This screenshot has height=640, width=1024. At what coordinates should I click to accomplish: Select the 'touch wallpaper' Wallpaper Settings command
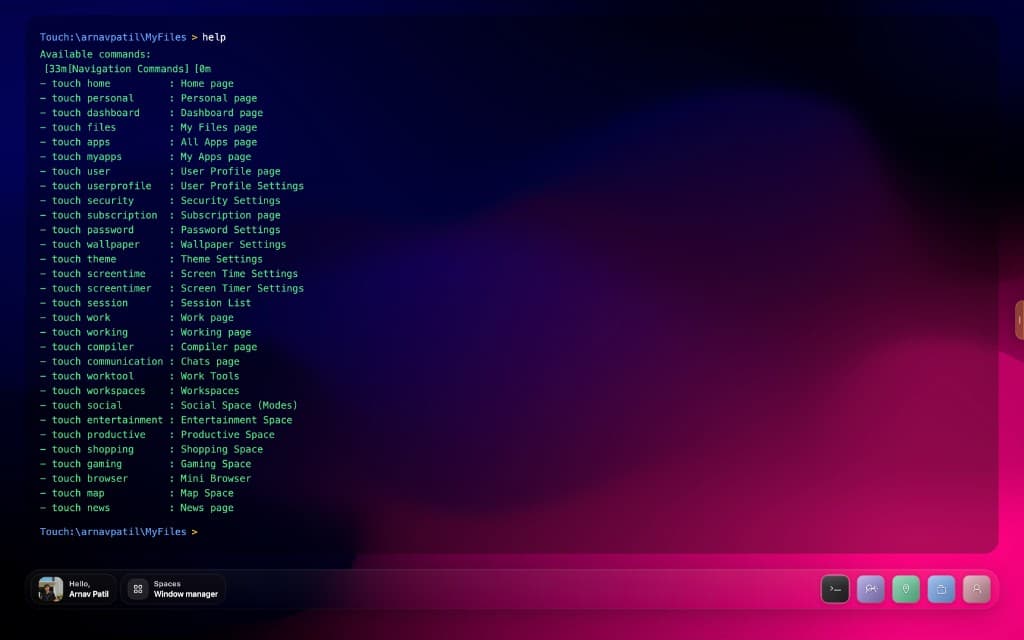pos(90,244)
